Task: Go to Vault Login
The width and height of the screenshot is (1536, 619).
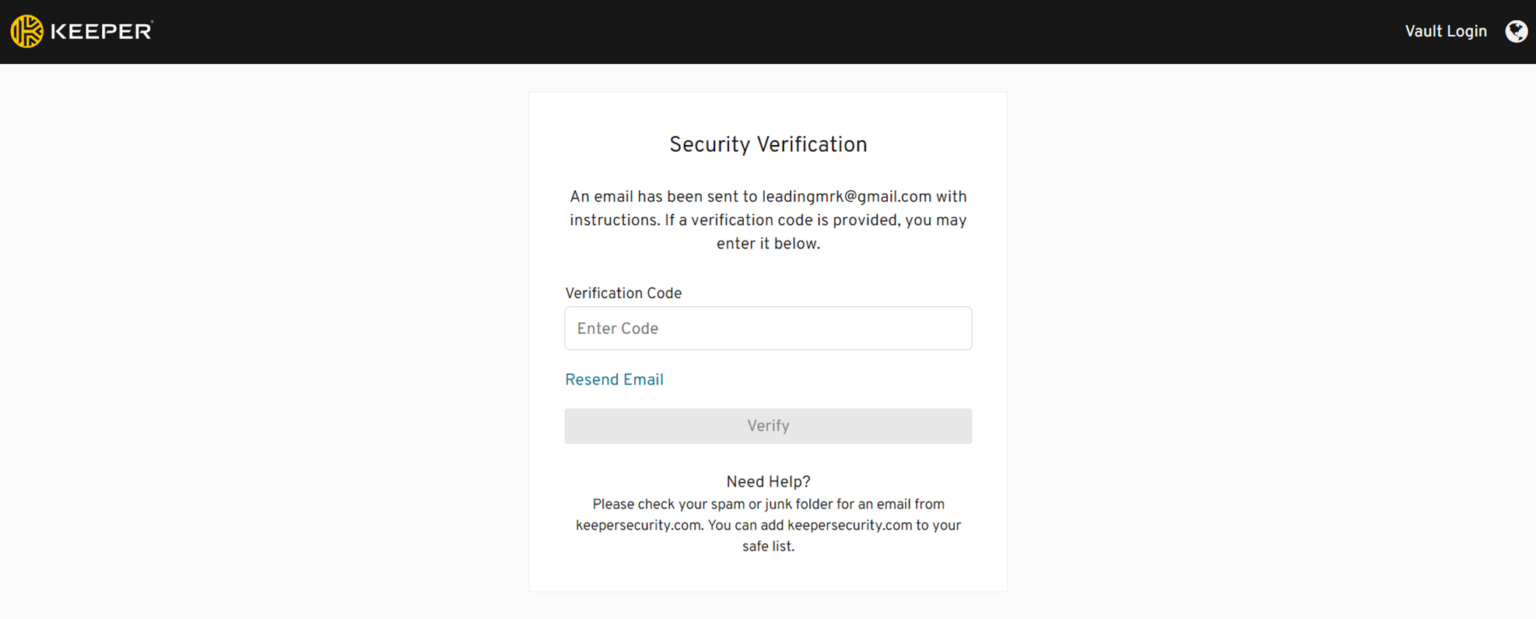Action: click(x=1445, y=32)
